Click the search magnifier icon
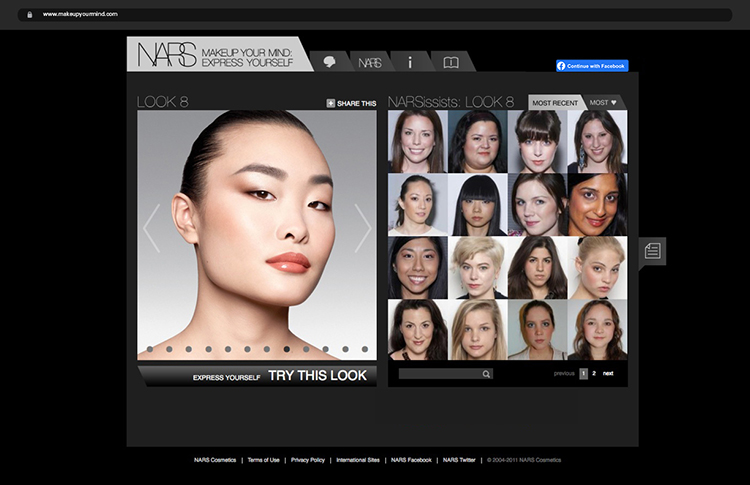This screenshot has height=485, width=750. tap(486, 374)
